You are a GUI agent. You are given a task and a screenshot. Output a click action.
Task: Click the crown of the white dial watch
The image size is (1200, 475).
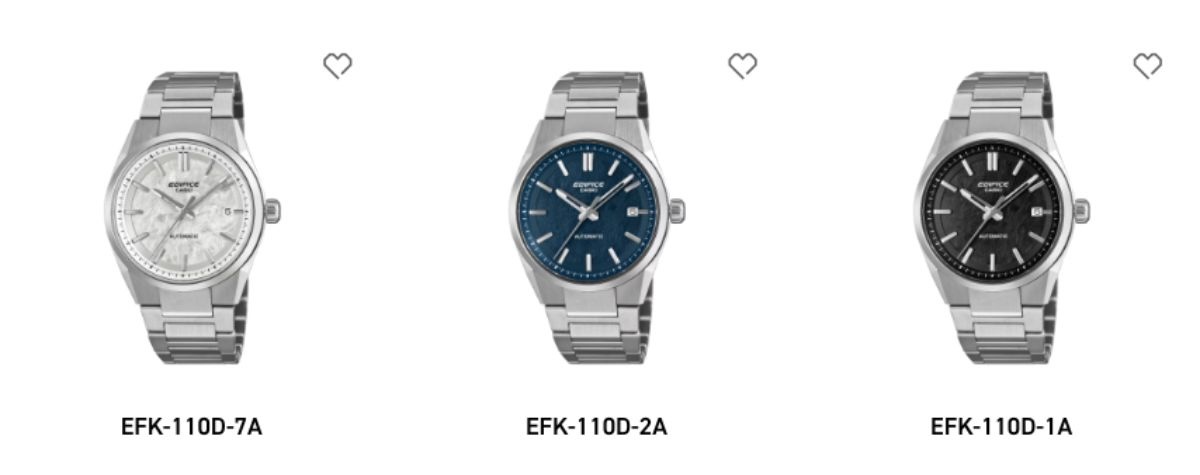272,211
